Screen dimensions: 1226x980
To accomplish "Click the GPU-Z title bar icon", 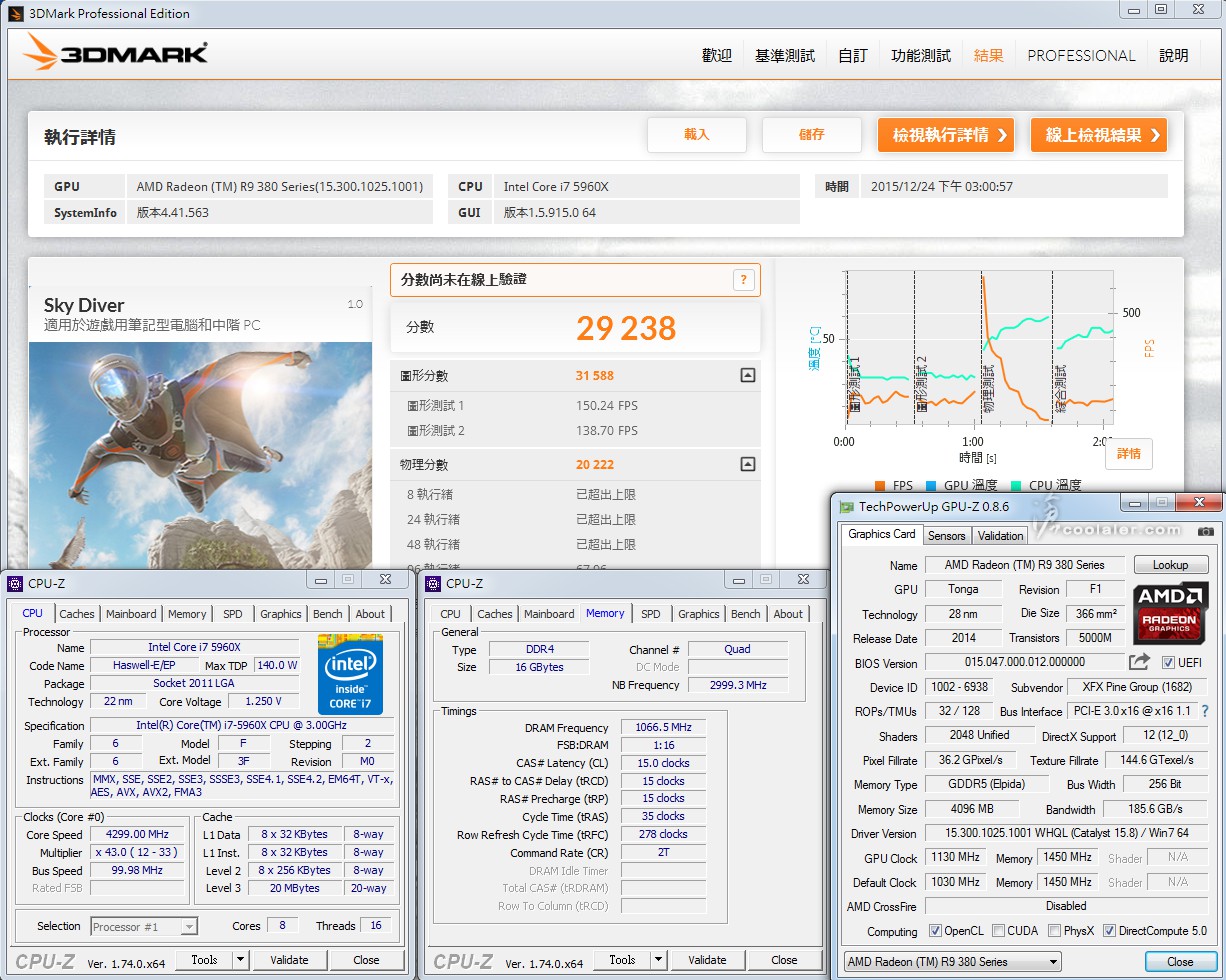I will [x=847, y=507].
